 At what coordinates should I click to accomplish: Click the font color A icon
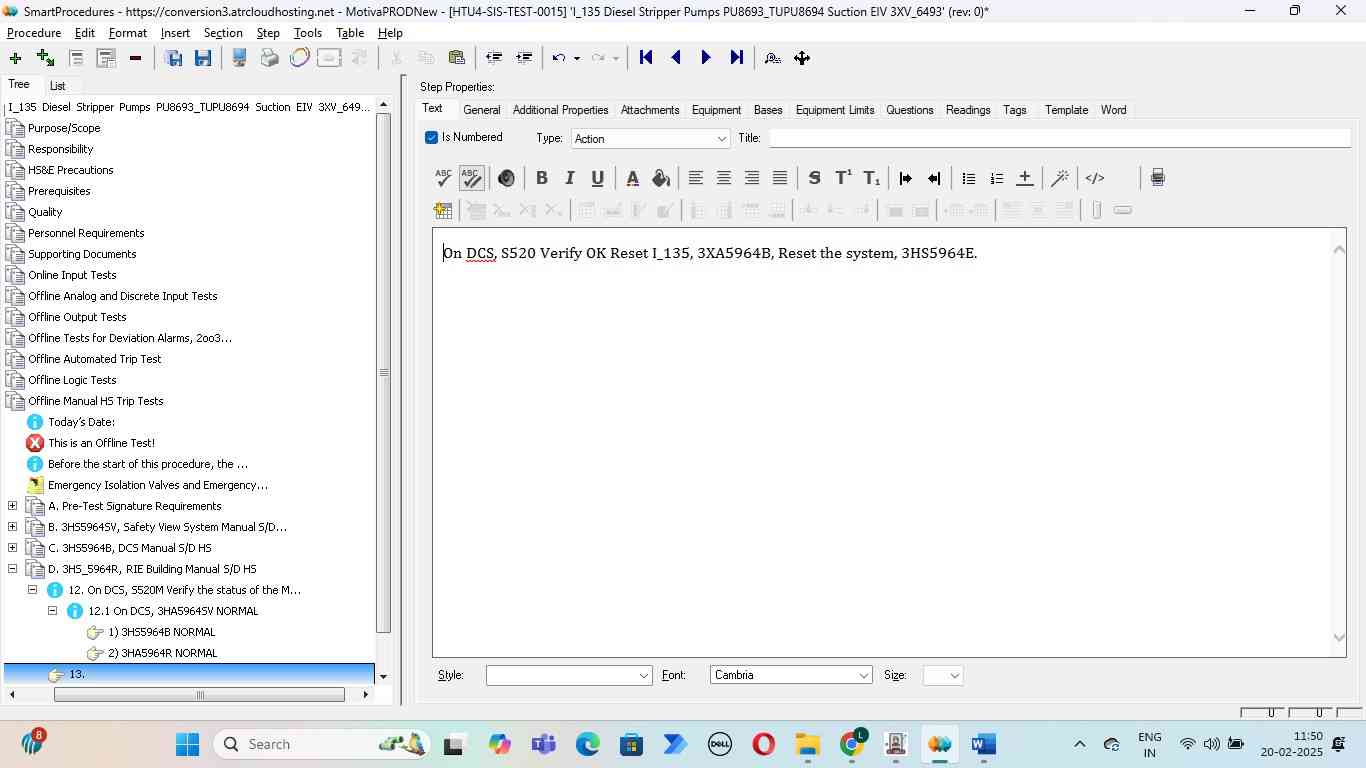point(632,178)
